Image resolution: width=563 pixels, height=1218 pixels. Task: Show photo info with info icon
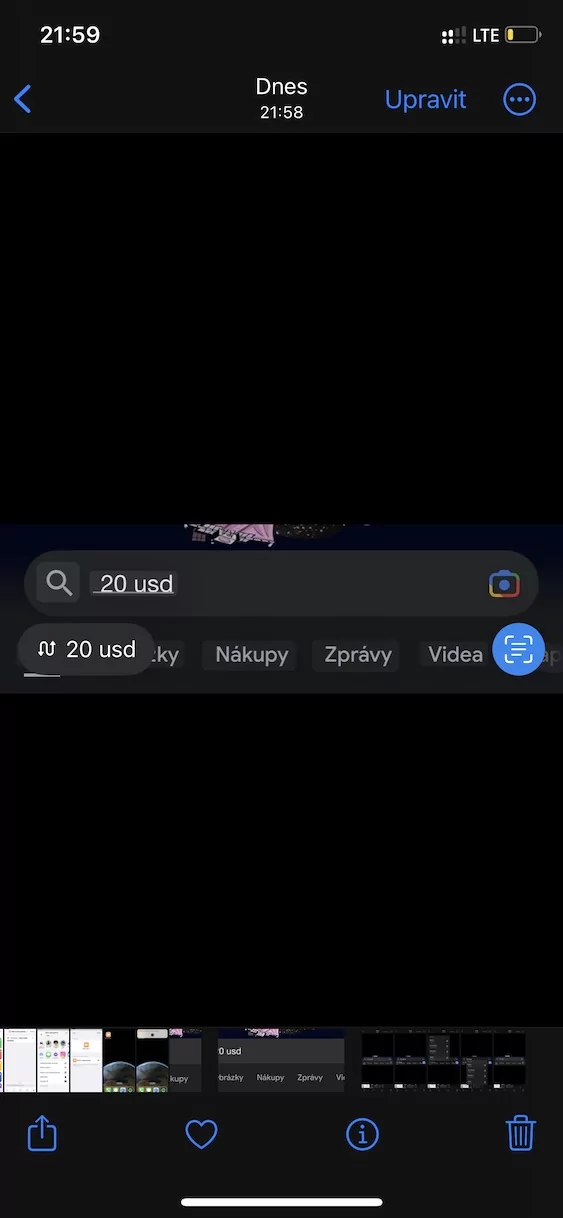click(362, 1133)
